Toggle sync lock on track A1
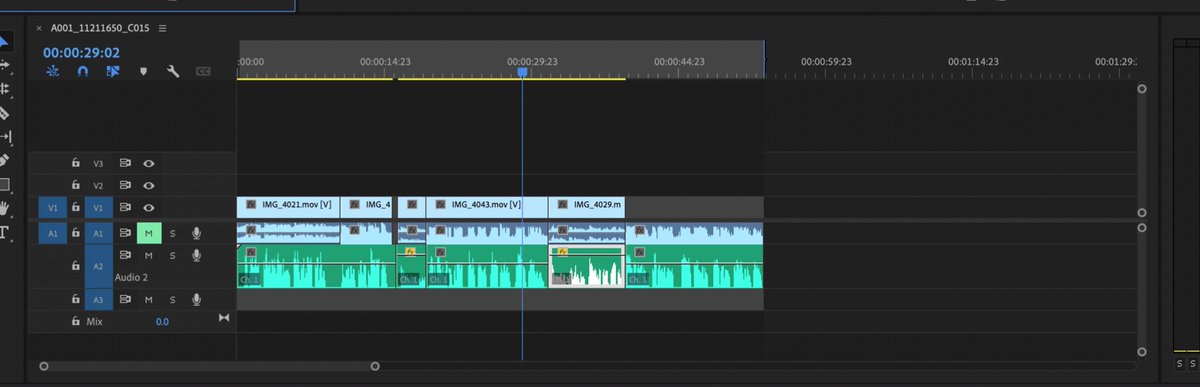 tap(126, 233)
